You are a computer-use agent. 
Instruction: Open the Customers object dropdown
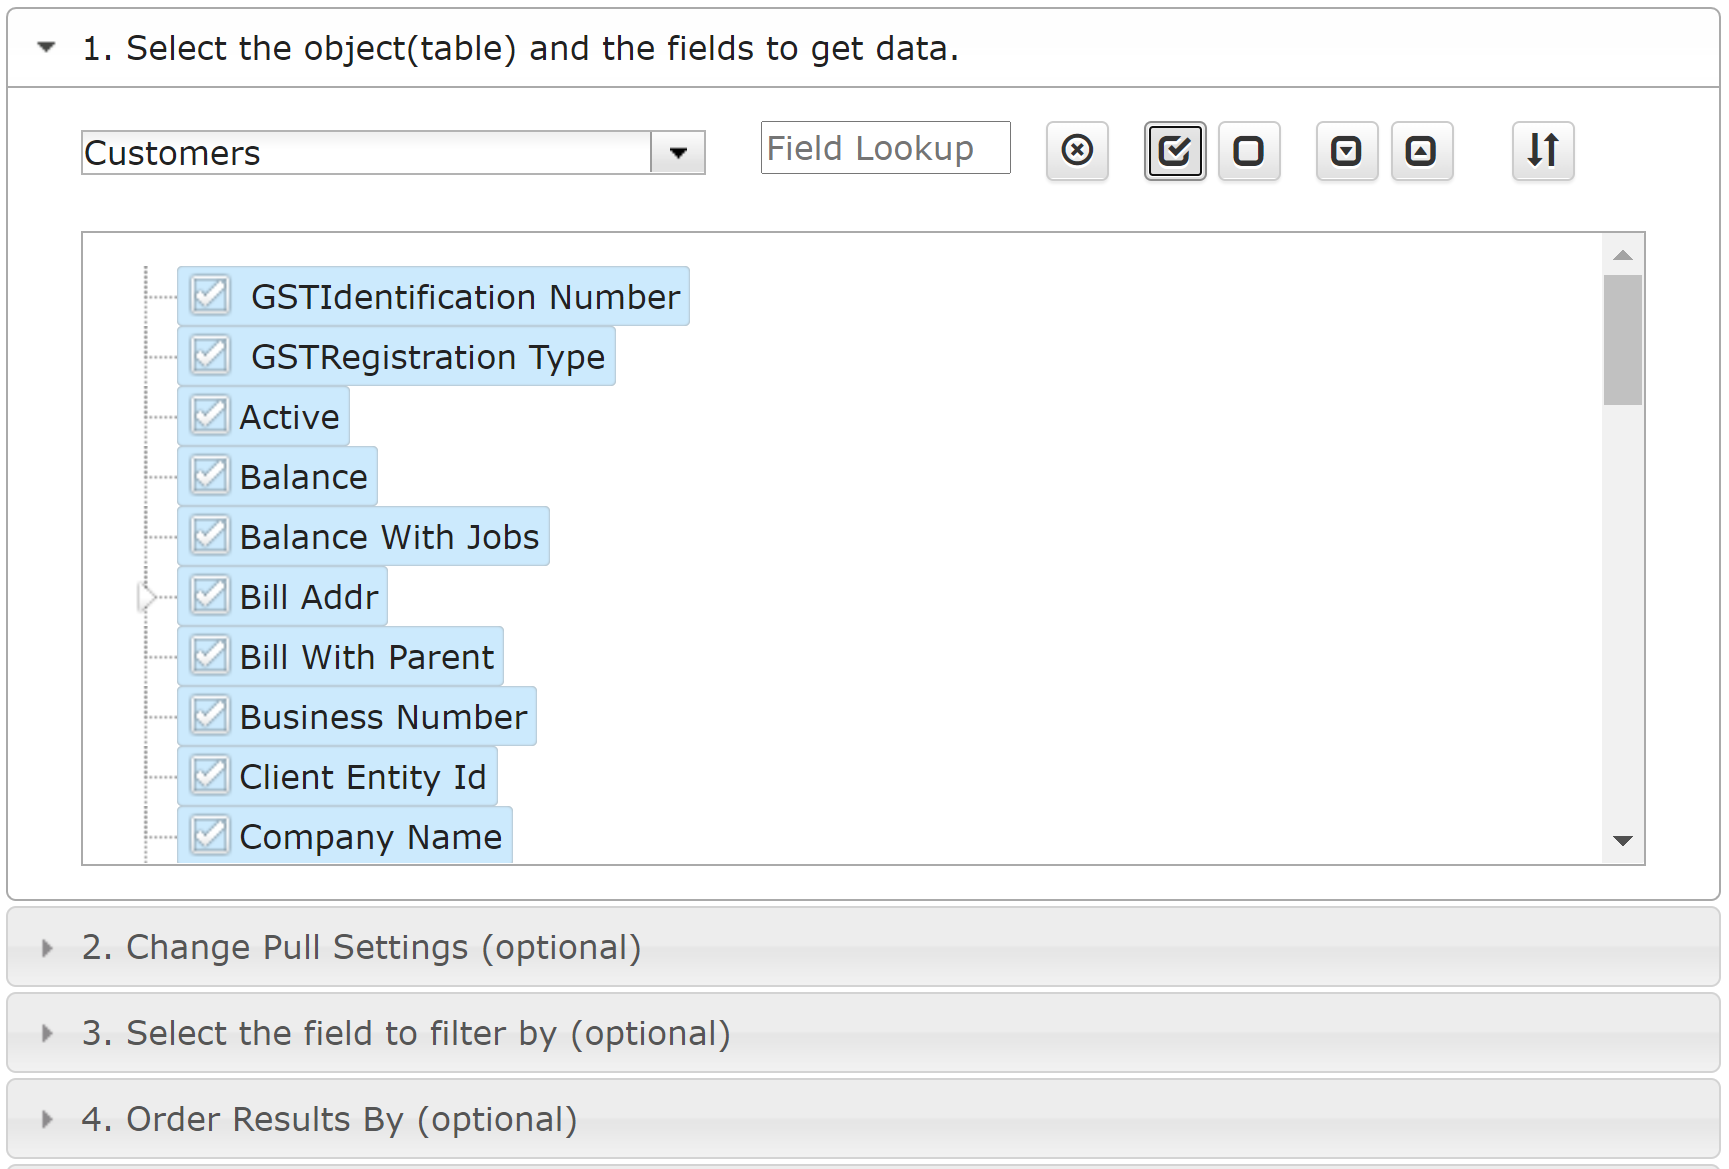click(678, 153)
